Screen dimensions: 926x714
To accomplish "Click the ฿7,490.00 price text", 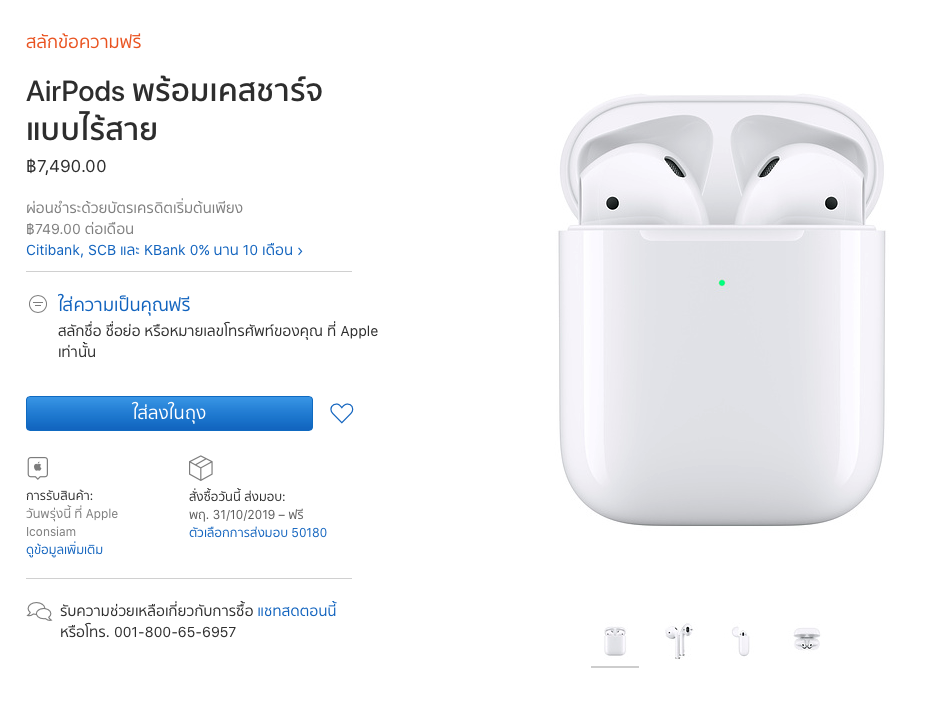I will coord(66,166).
